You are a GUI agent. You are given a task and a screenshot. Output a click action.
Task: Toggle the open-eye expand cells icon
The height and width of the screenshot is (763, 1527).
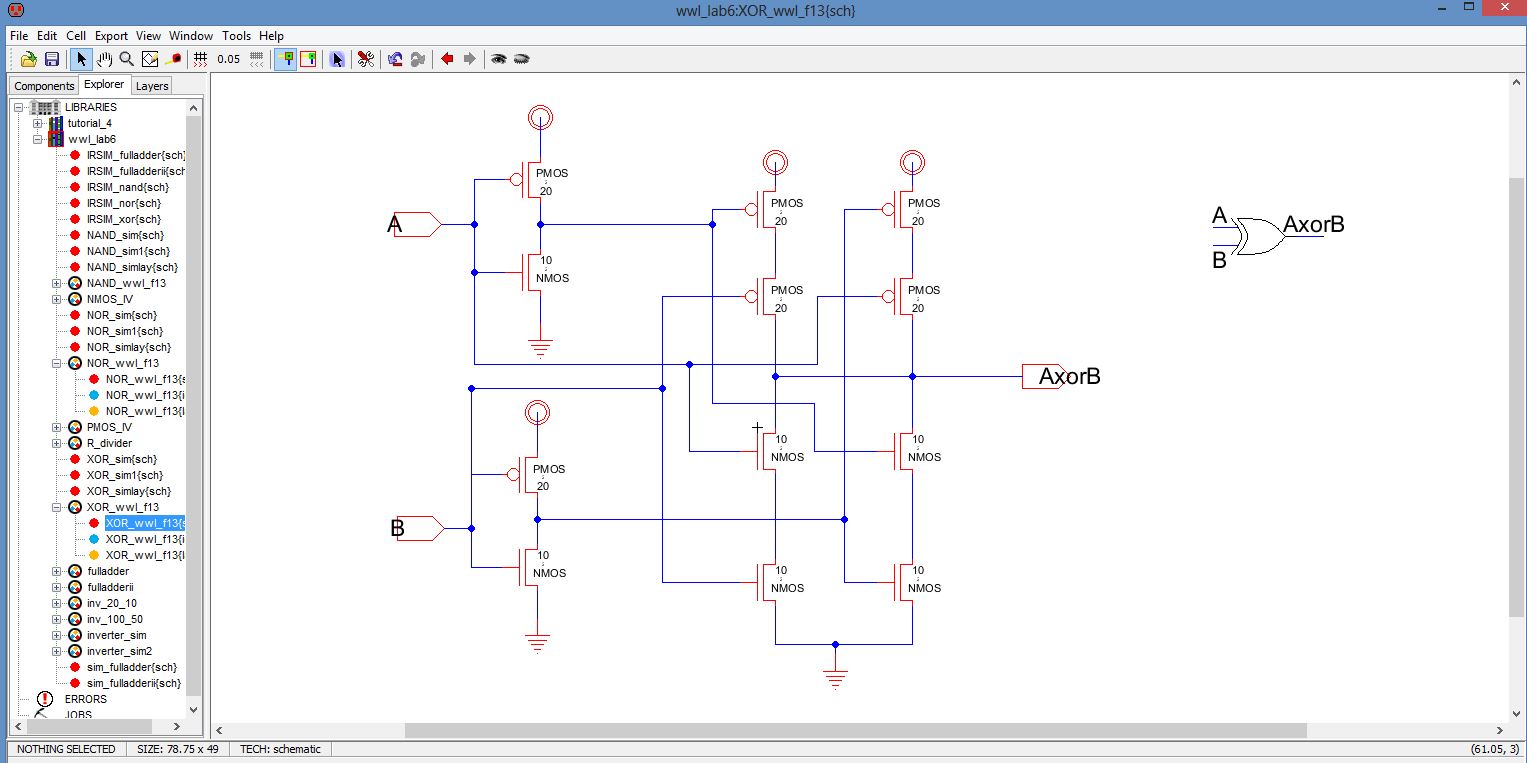coord(498,59)
